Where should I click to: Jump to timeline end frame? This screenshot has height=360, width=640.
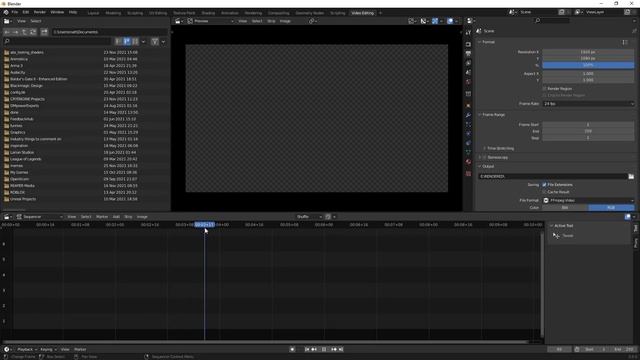point(341,349)
